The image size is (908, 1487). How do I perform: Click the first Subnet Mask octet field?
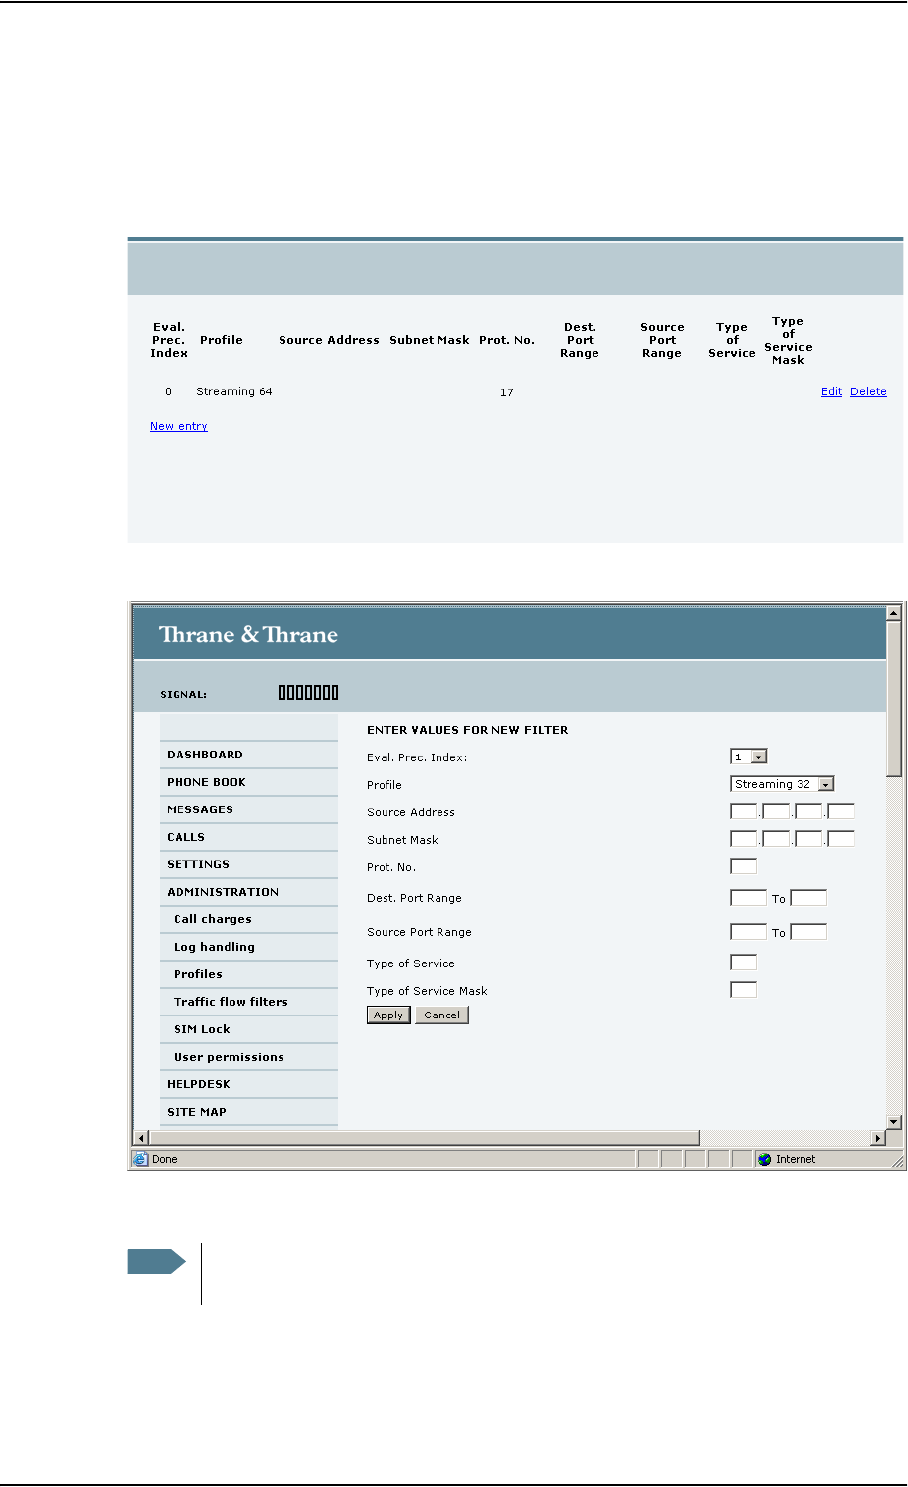coord(744,839)
